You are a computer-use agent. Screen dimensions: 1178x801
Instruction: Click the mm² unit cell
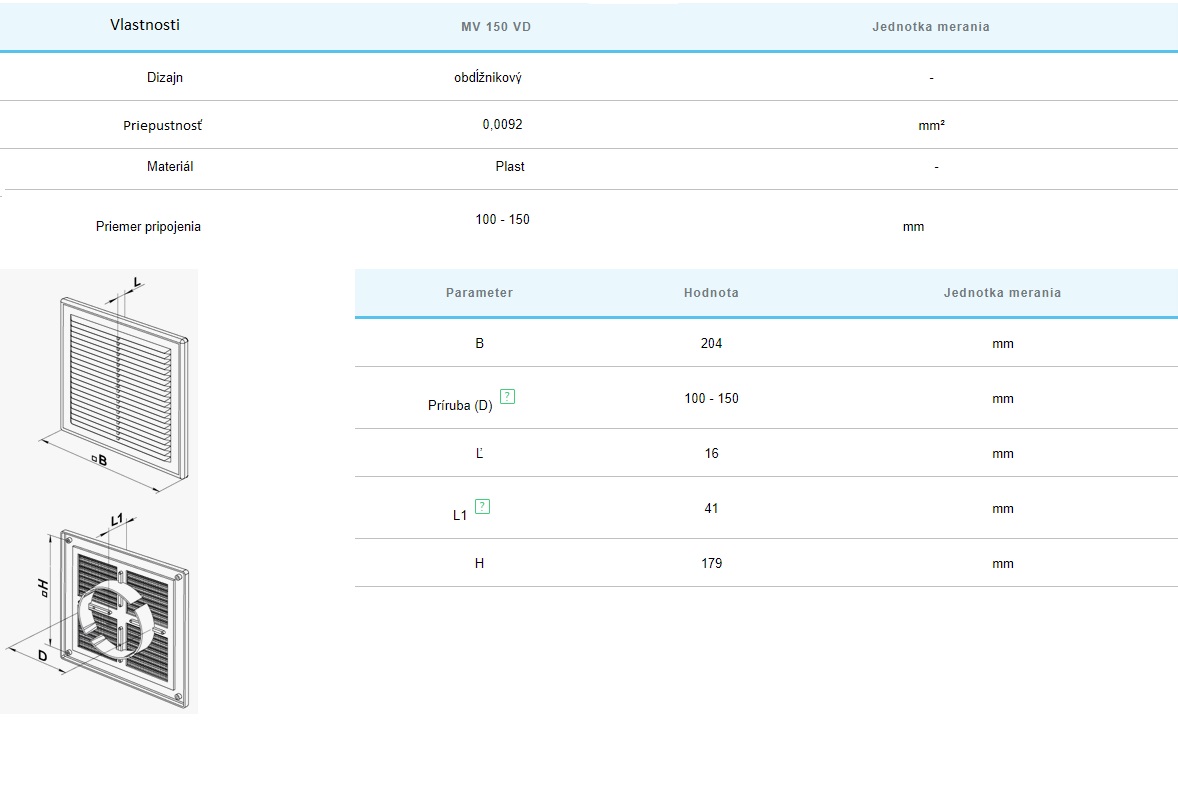(931, 126)
